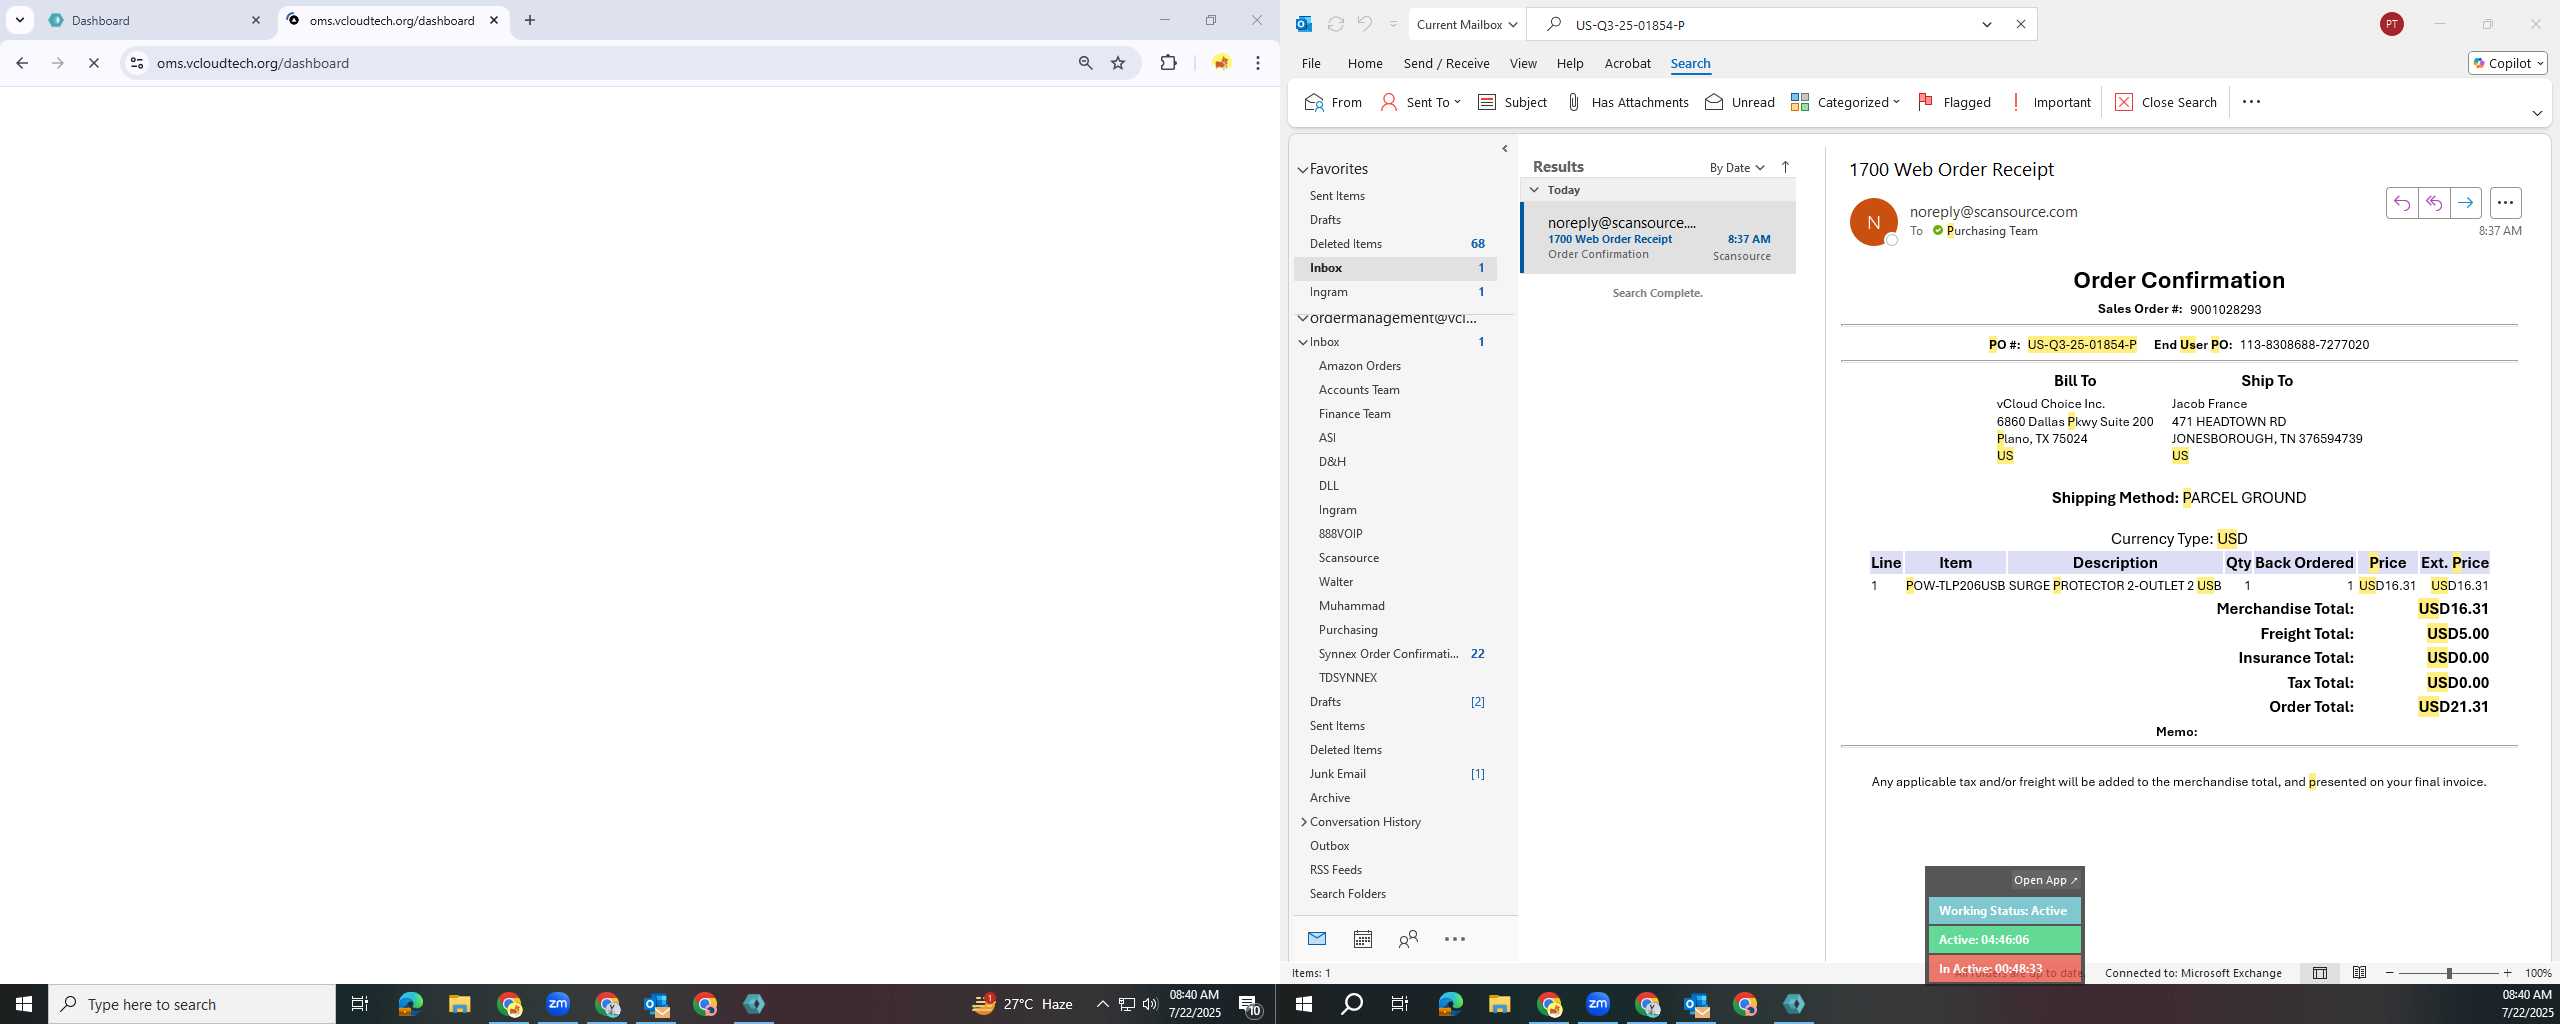Click the Chrome back navigation arrow

click(22, 63)
